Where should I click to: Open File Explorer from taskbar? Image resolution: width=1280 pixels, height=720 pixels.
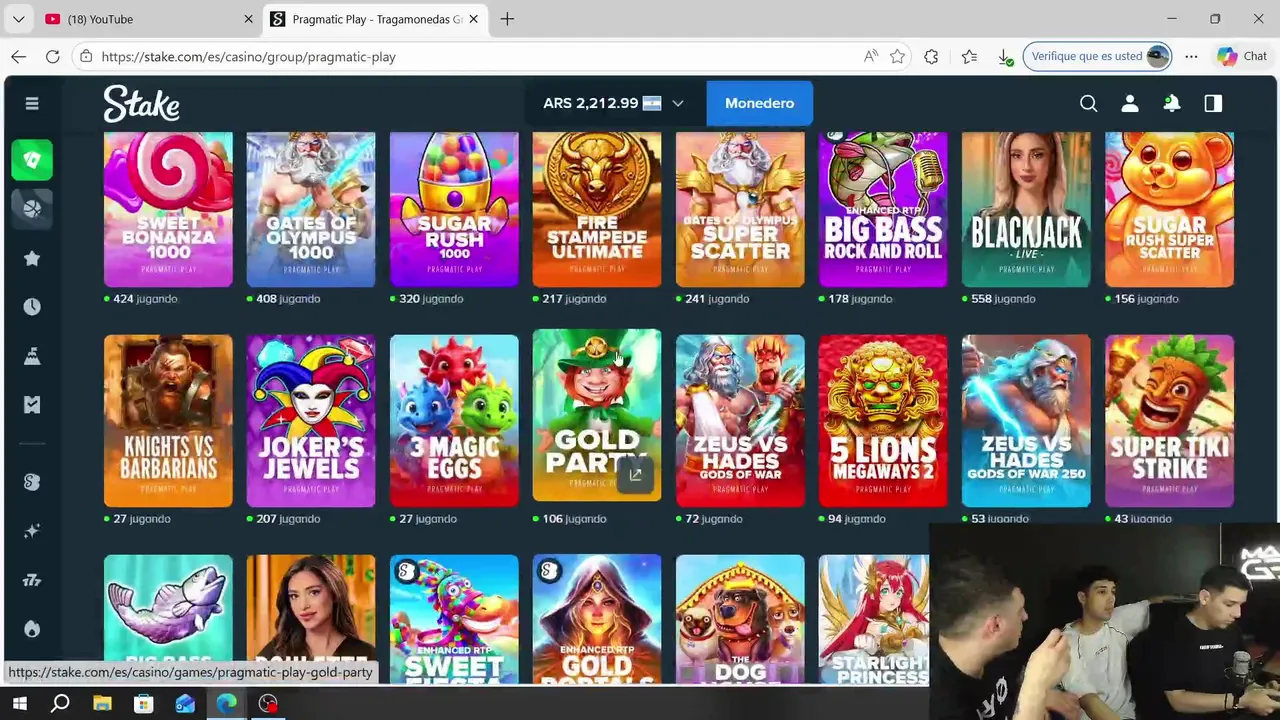pyautogui.click(x=102, y=704)
